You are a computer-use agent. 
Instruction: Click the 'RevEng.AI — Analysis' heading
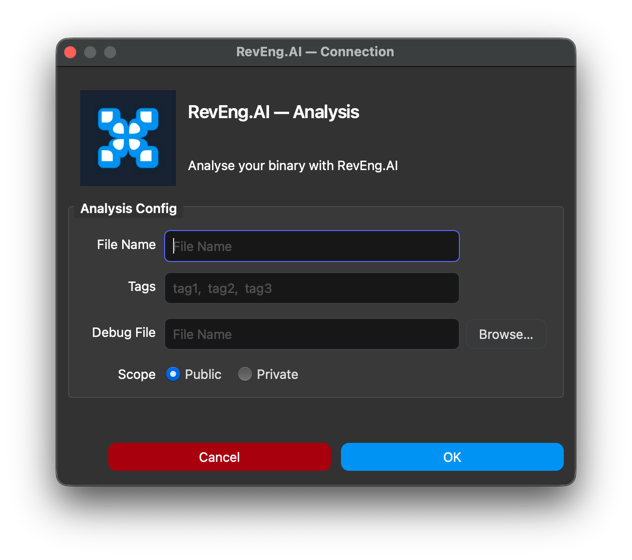(273, 112)
